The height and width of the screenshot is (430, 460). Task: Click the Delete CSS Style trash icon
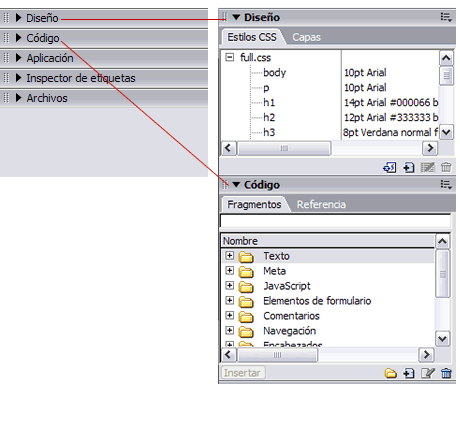446,167
